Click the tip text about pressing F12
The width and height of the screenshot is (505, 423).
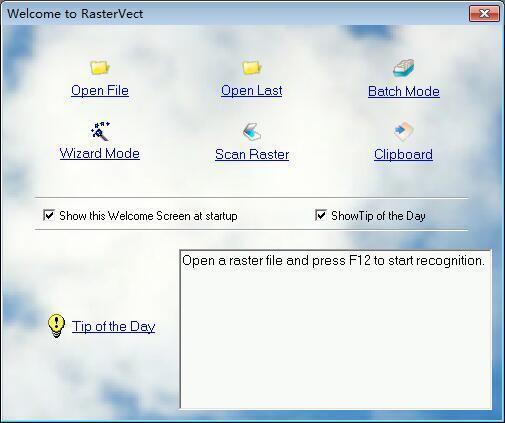(x=333, y=261)
